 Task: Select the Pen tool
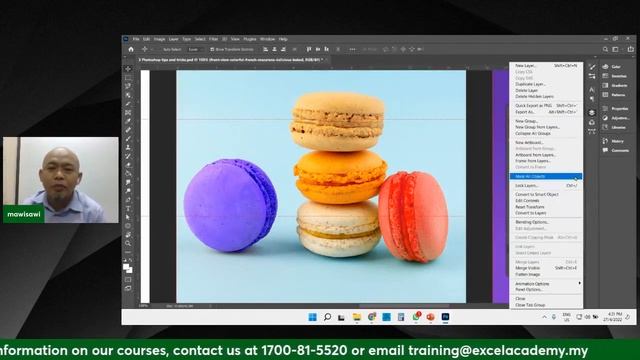pos(128,200)
